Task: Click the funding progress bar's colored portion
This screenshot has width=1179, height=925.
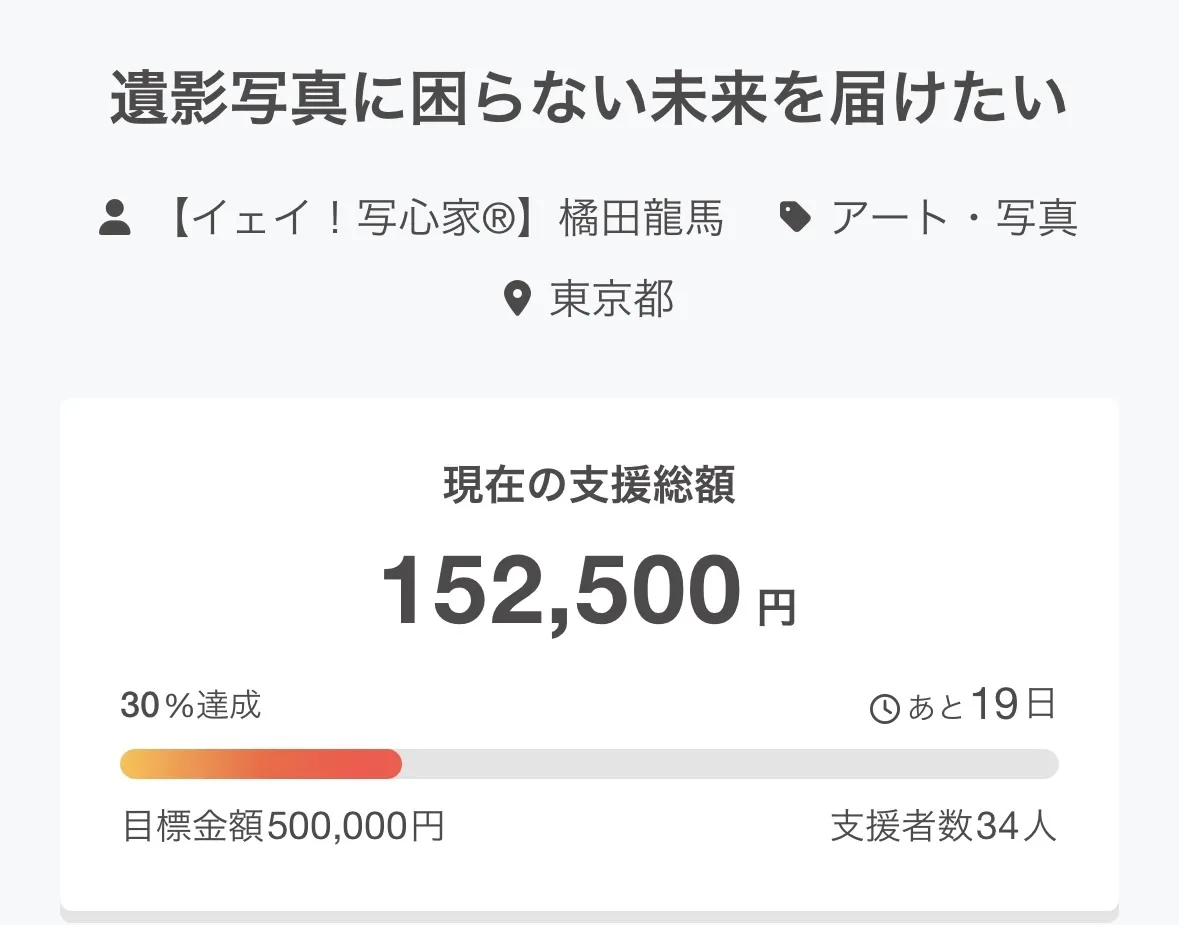Action: point(260,764)
